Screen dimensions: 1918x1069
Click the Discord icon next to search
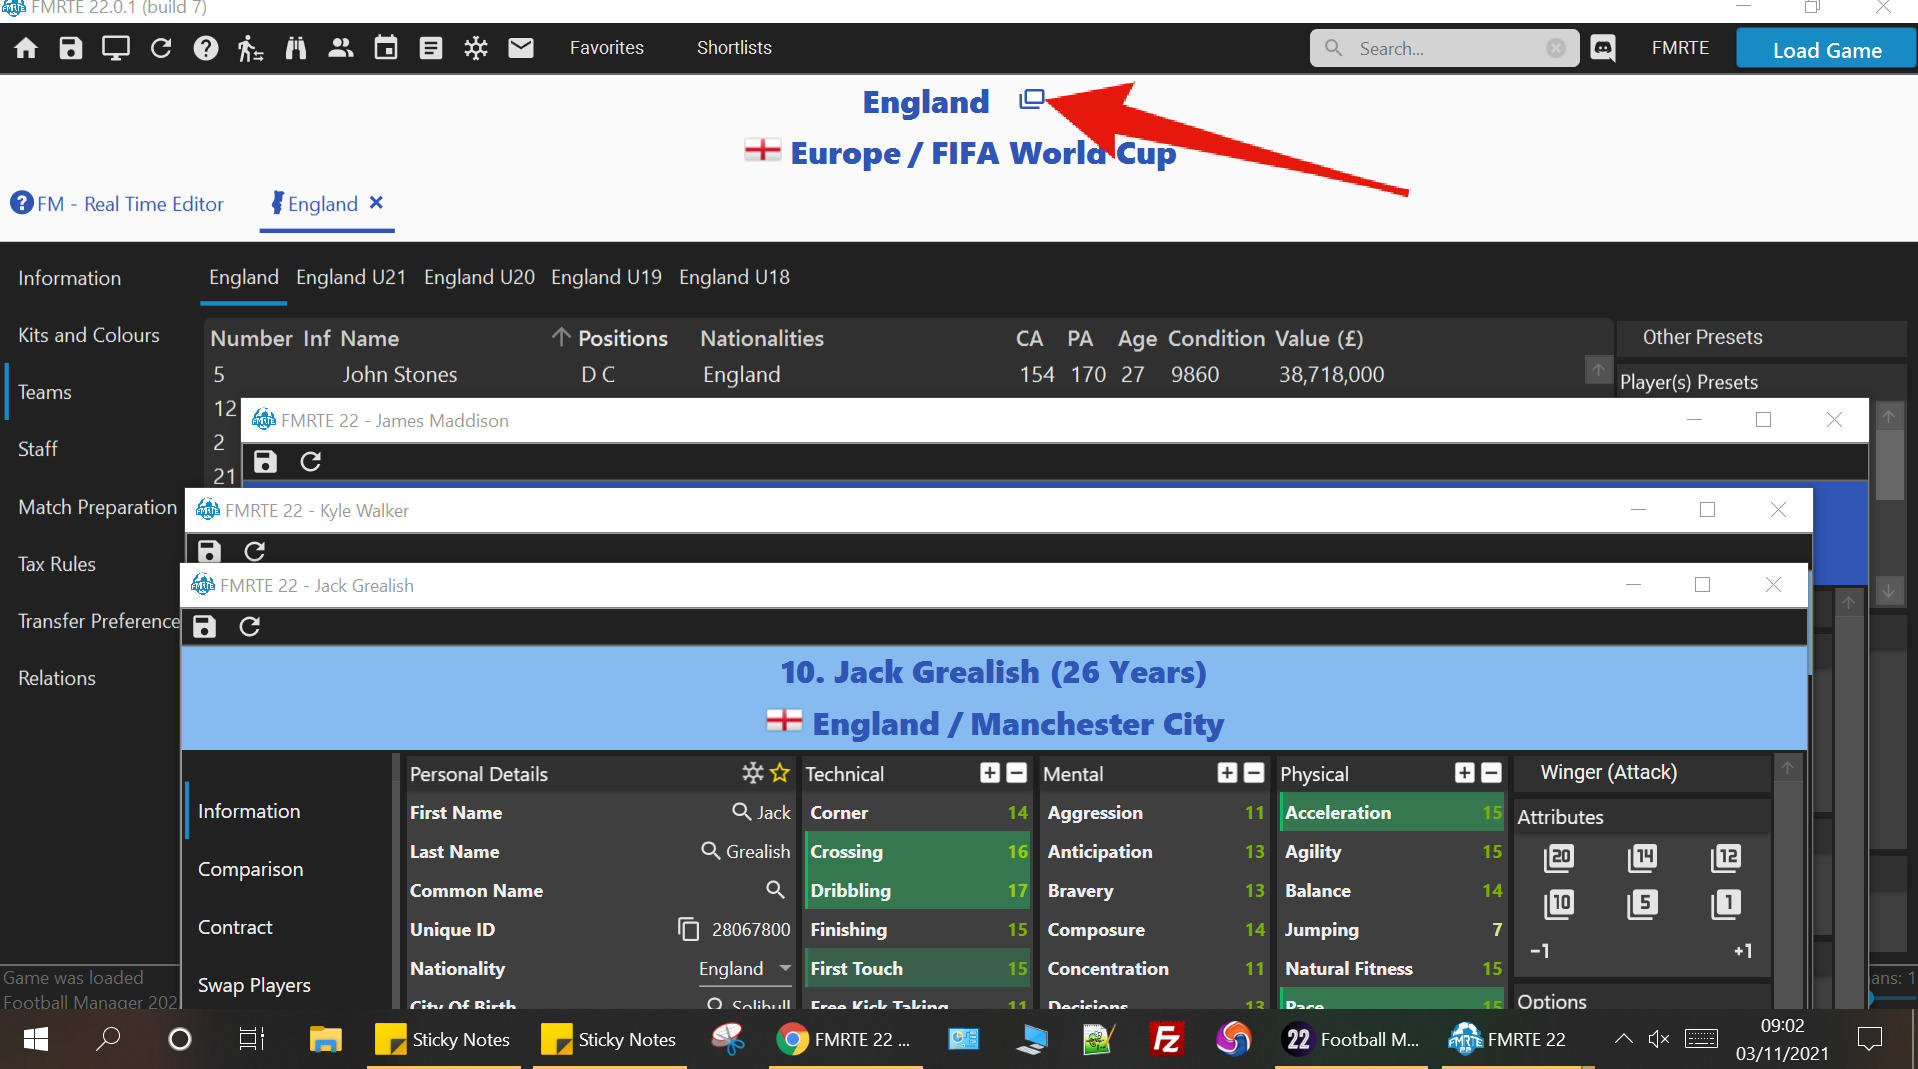coord(1603,48)
